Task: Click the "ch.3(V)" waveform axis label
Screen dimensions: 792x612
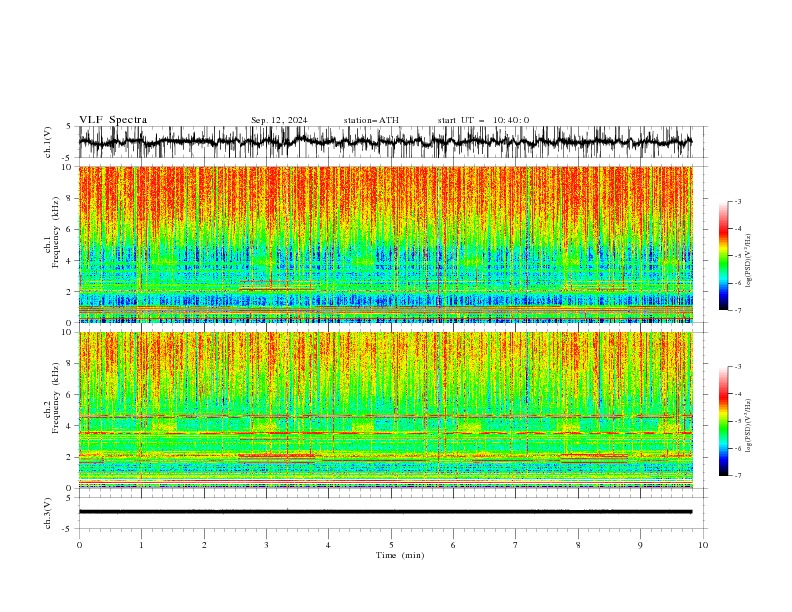Action: point(48,513)
